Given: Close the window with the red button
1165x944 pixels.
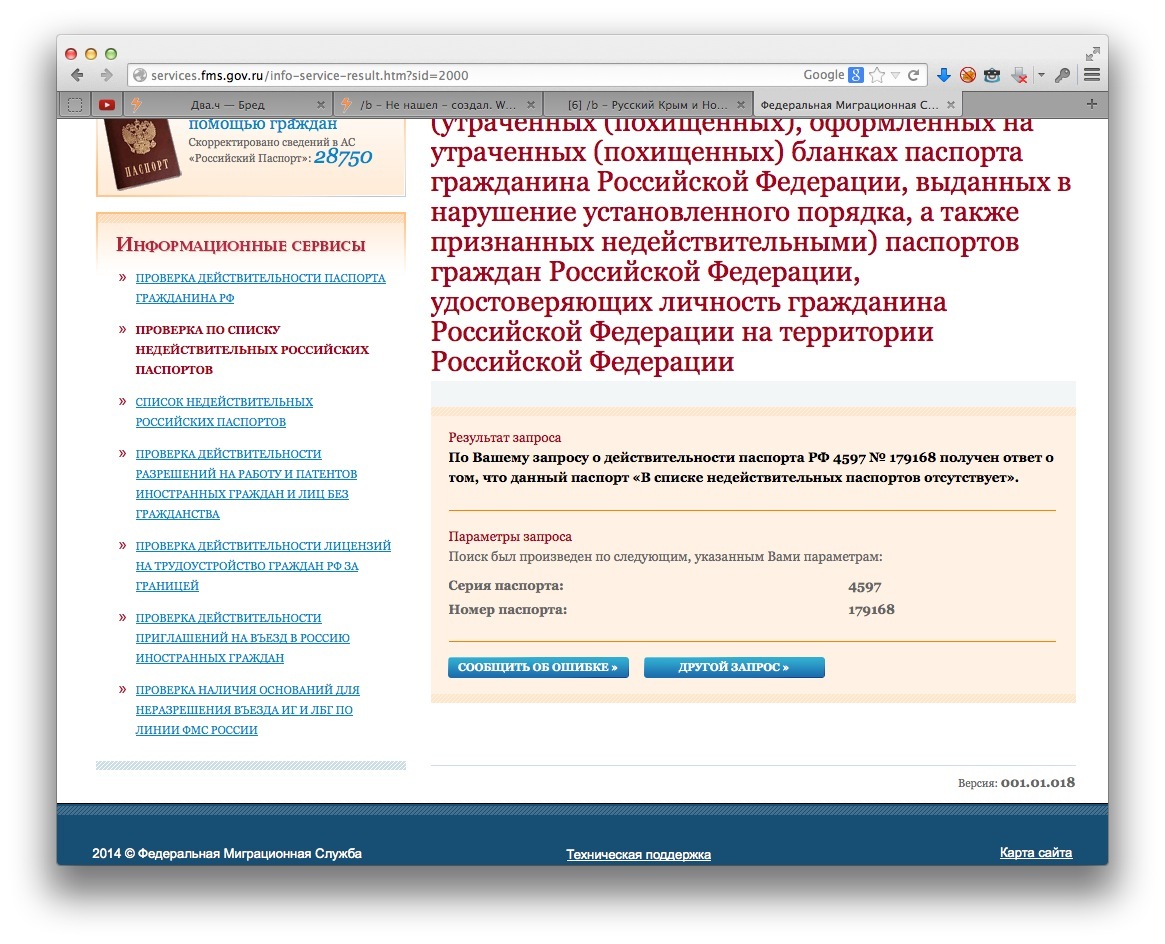Looking at the screenshot, I should (x=71, y=53).
